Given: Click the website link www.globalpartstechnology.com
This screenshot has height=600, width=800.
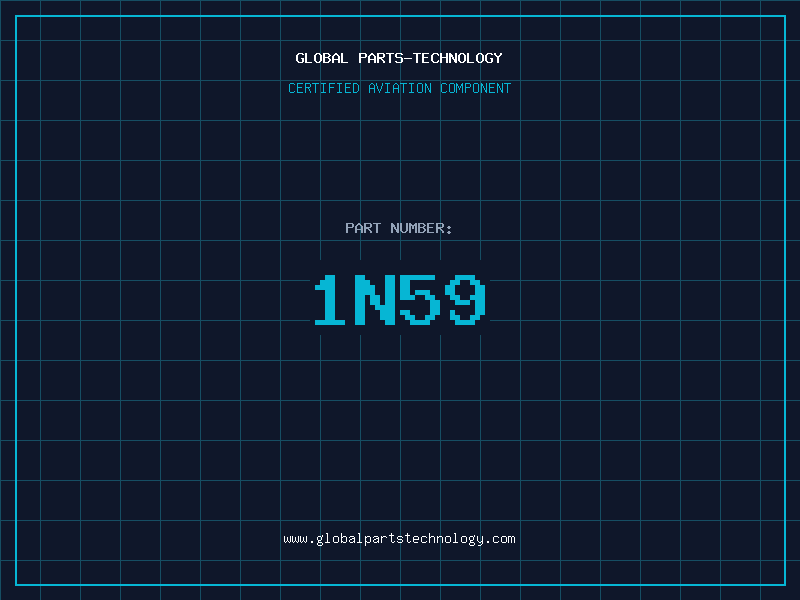Looking at the screenshot, I should pyautogui.click(x=399, y=539).
